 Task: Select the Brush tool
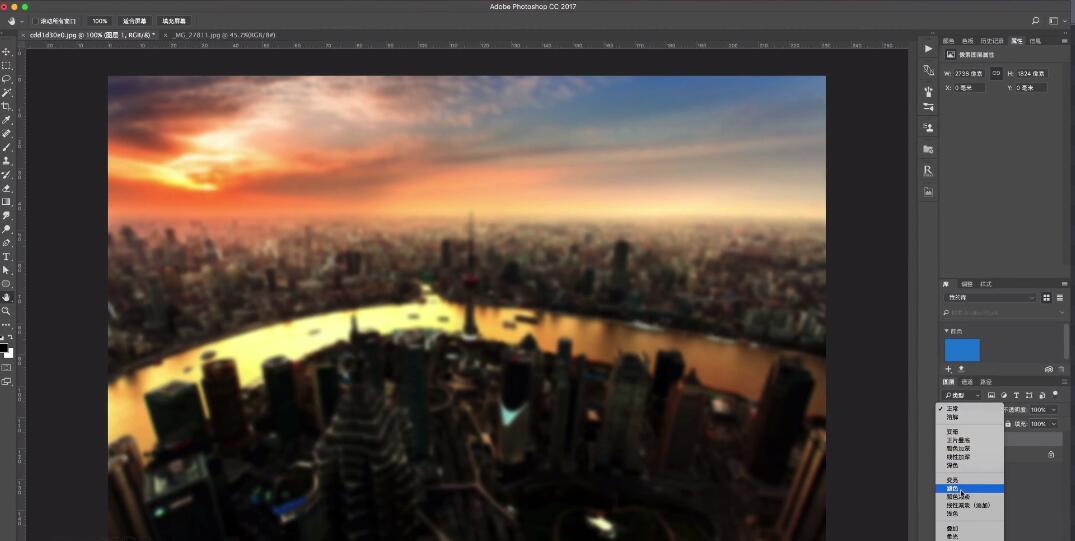pos(7,147)
